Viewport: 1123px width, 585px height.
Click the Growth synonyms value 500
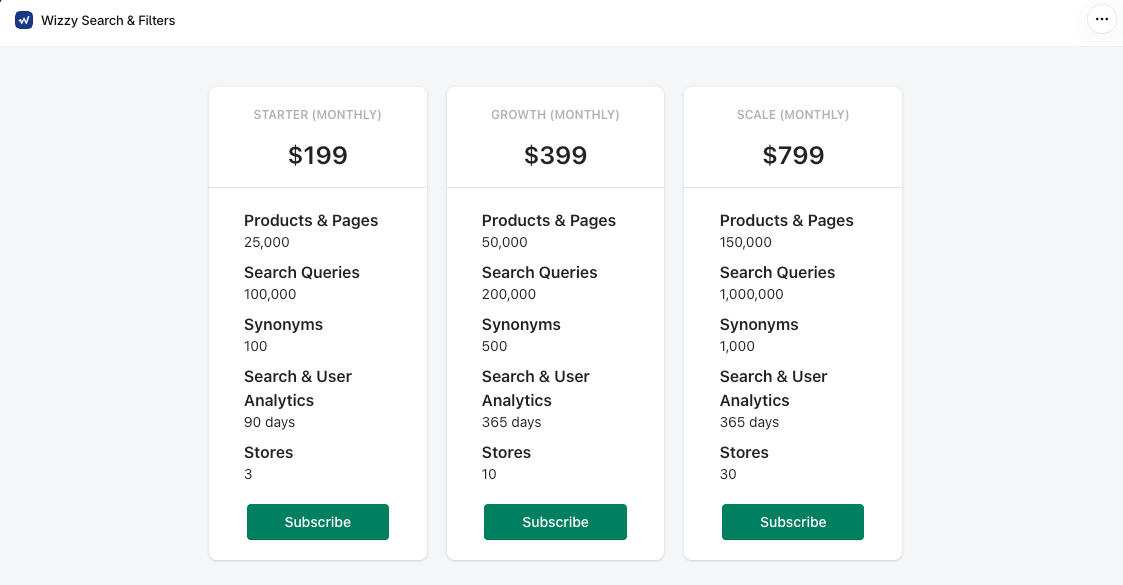(x=494, y=347)
